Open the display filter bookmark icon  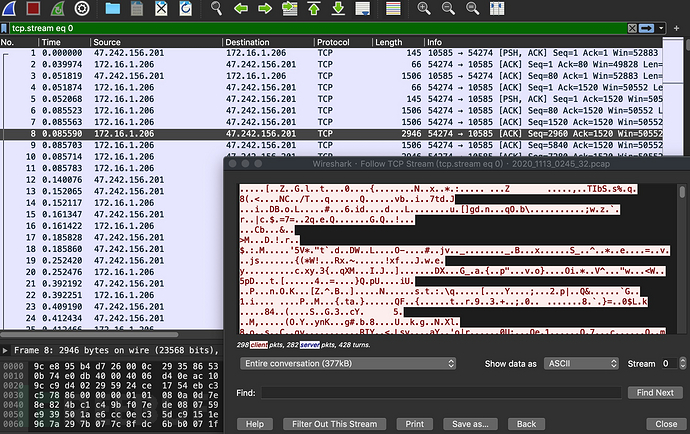(x=4, y=29)
